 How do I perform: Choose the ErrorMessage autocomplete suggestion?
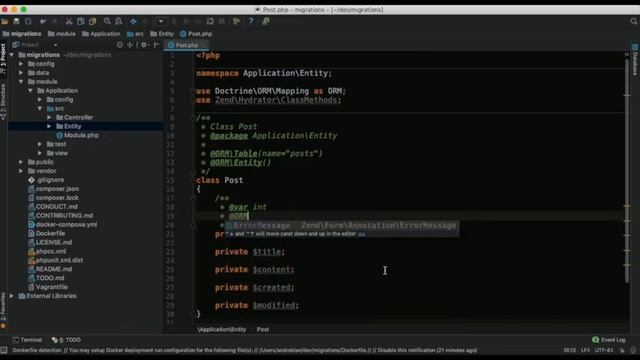[342, 225]
